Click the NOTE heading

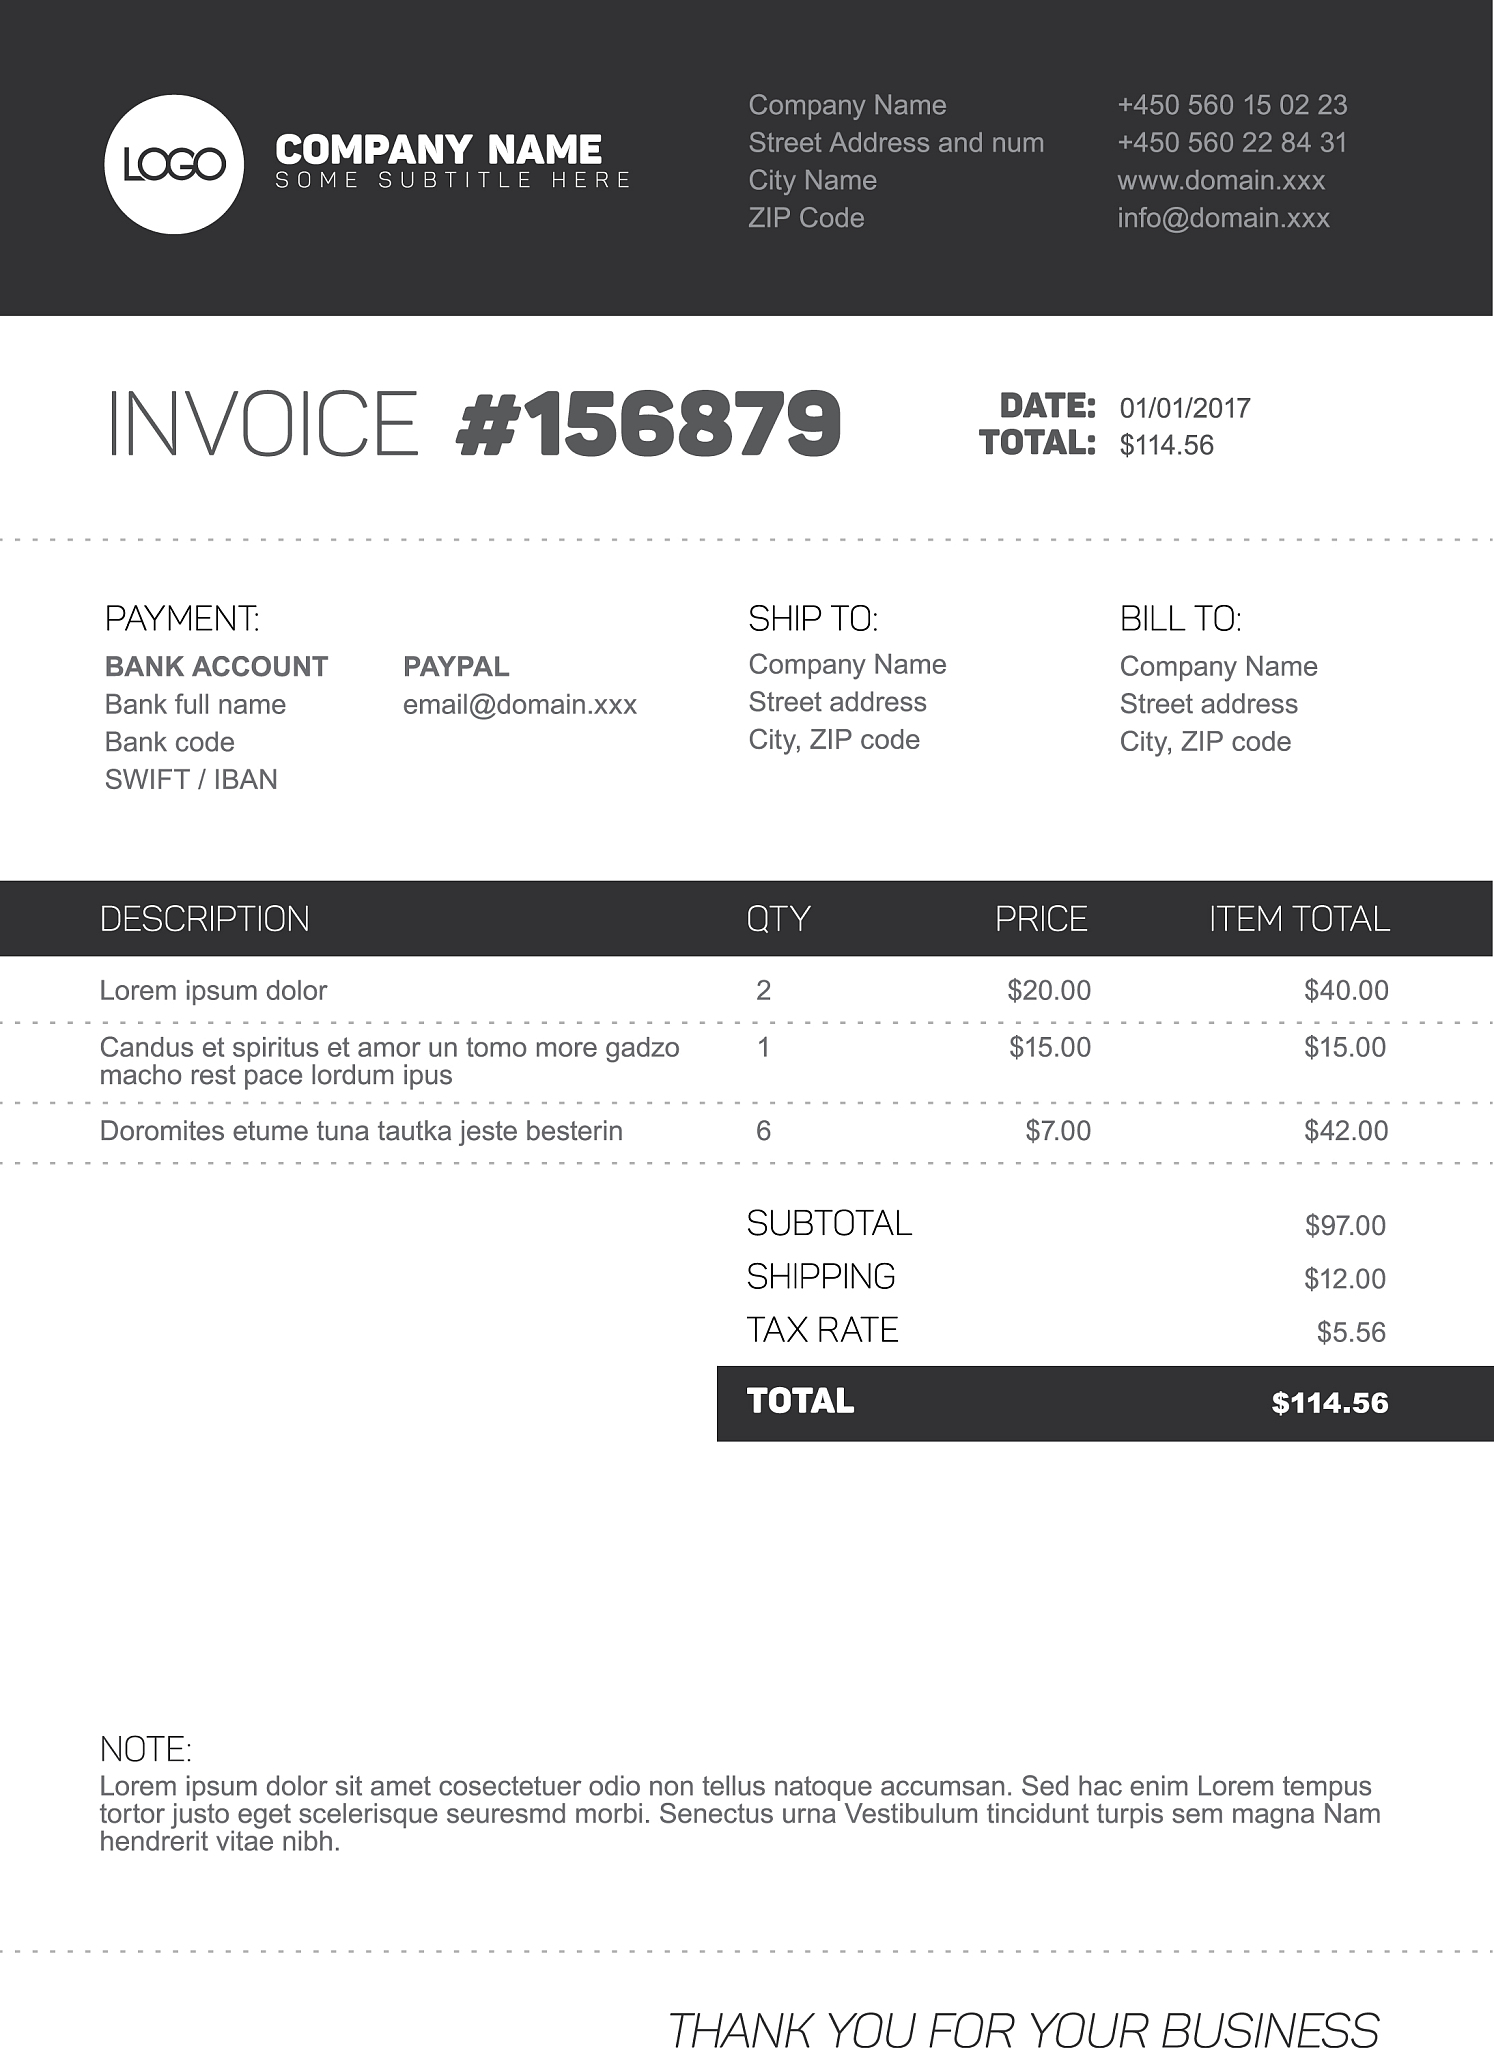[x=145, y=1750]
